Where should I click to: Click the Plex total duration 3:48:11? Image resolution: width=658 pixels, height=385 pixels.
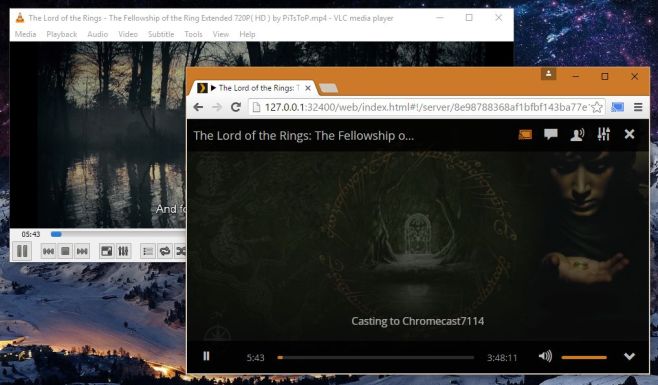(502, 358)
